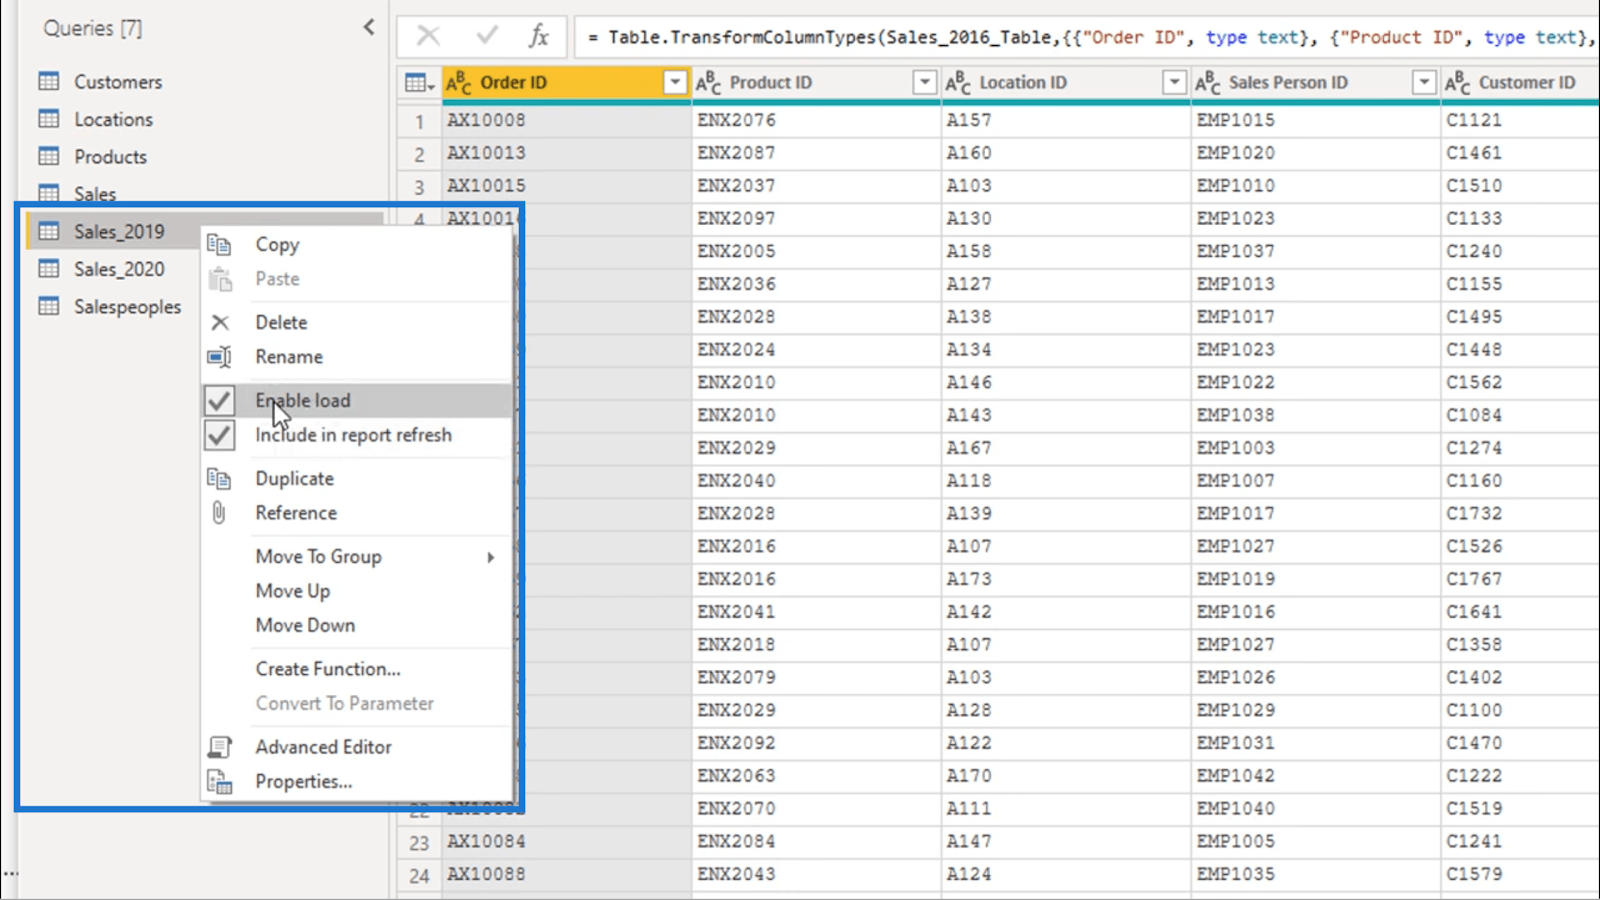Change Order ID data type icon
Screen dimensions: 1600x900
(x=458, y=83)
